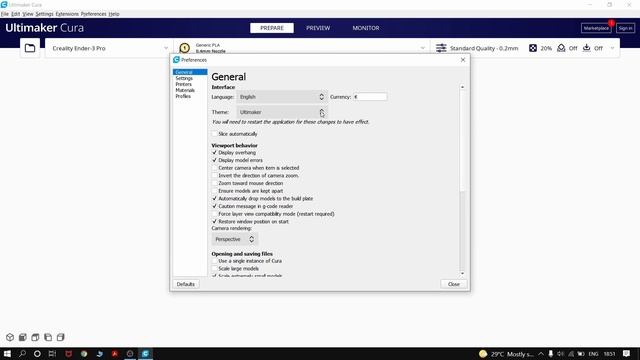Select left side view cube icon
Viewport: 640px width, 360px height.
click(48, 337)
